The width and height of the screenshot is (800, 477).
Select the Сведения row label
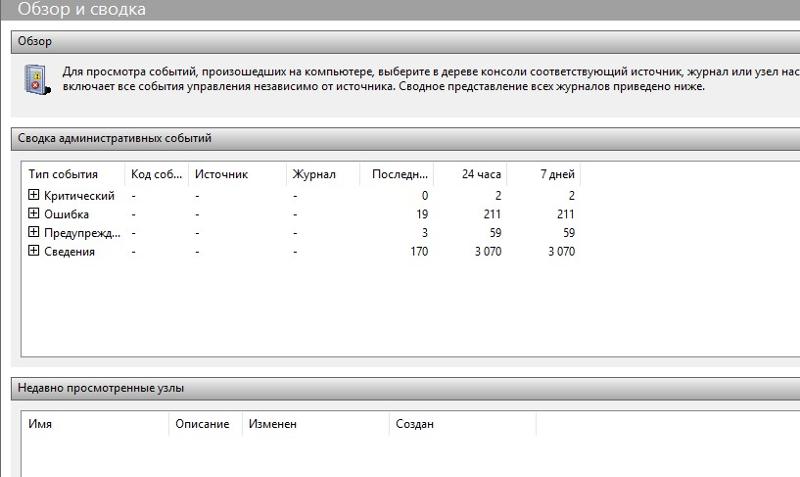(x=69, y=252)
